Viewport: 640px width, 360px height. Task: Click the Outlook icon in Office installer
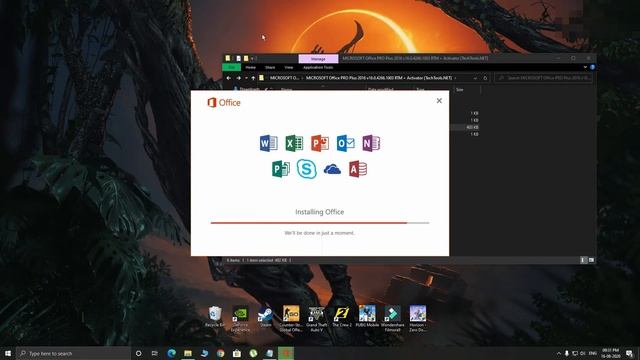coord(345,143)
